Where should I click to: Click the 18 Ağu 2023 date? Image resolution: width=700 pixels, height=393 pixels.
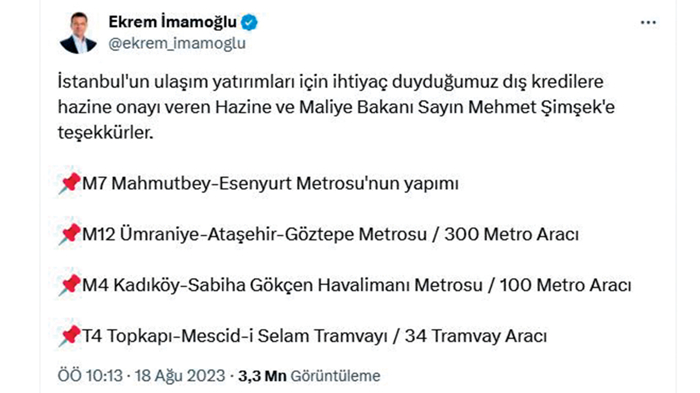[180, 376]
